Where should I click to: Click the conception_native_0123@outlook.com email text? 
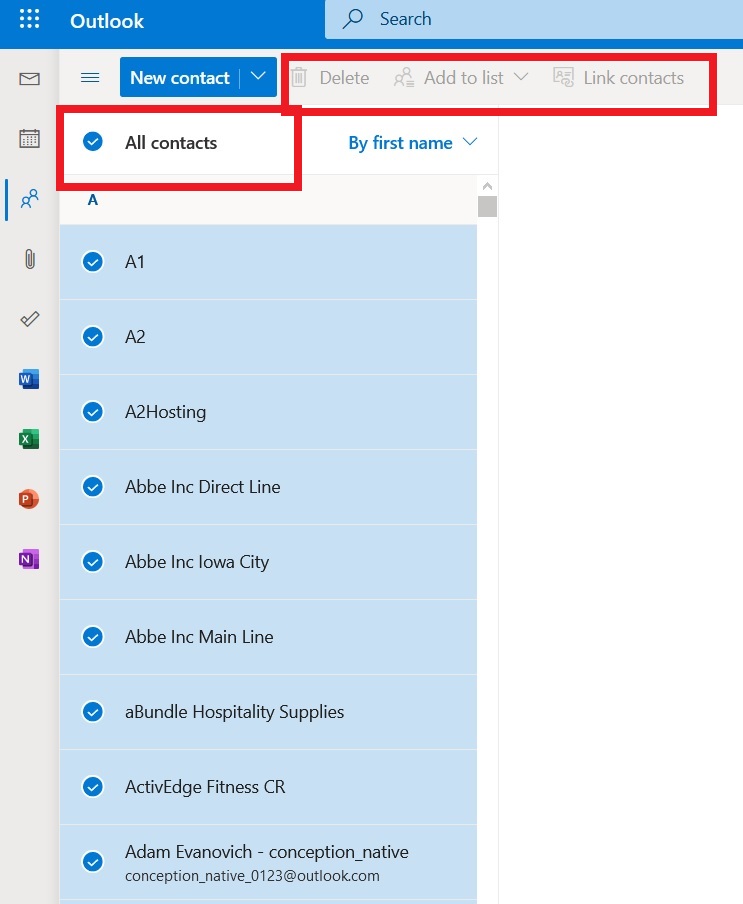(x=252, y=876)
